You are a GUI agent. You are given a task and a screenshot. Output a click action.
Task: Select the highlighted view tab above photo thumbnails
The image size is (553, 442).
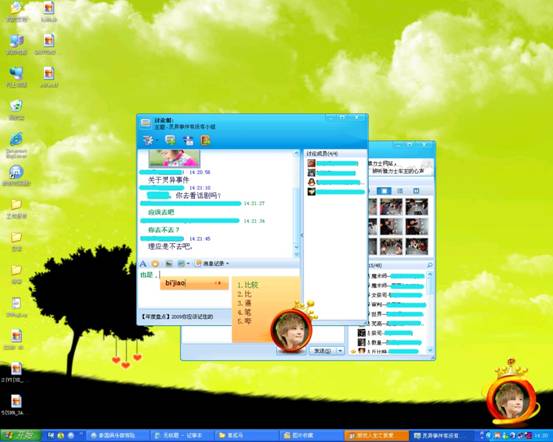384,191
